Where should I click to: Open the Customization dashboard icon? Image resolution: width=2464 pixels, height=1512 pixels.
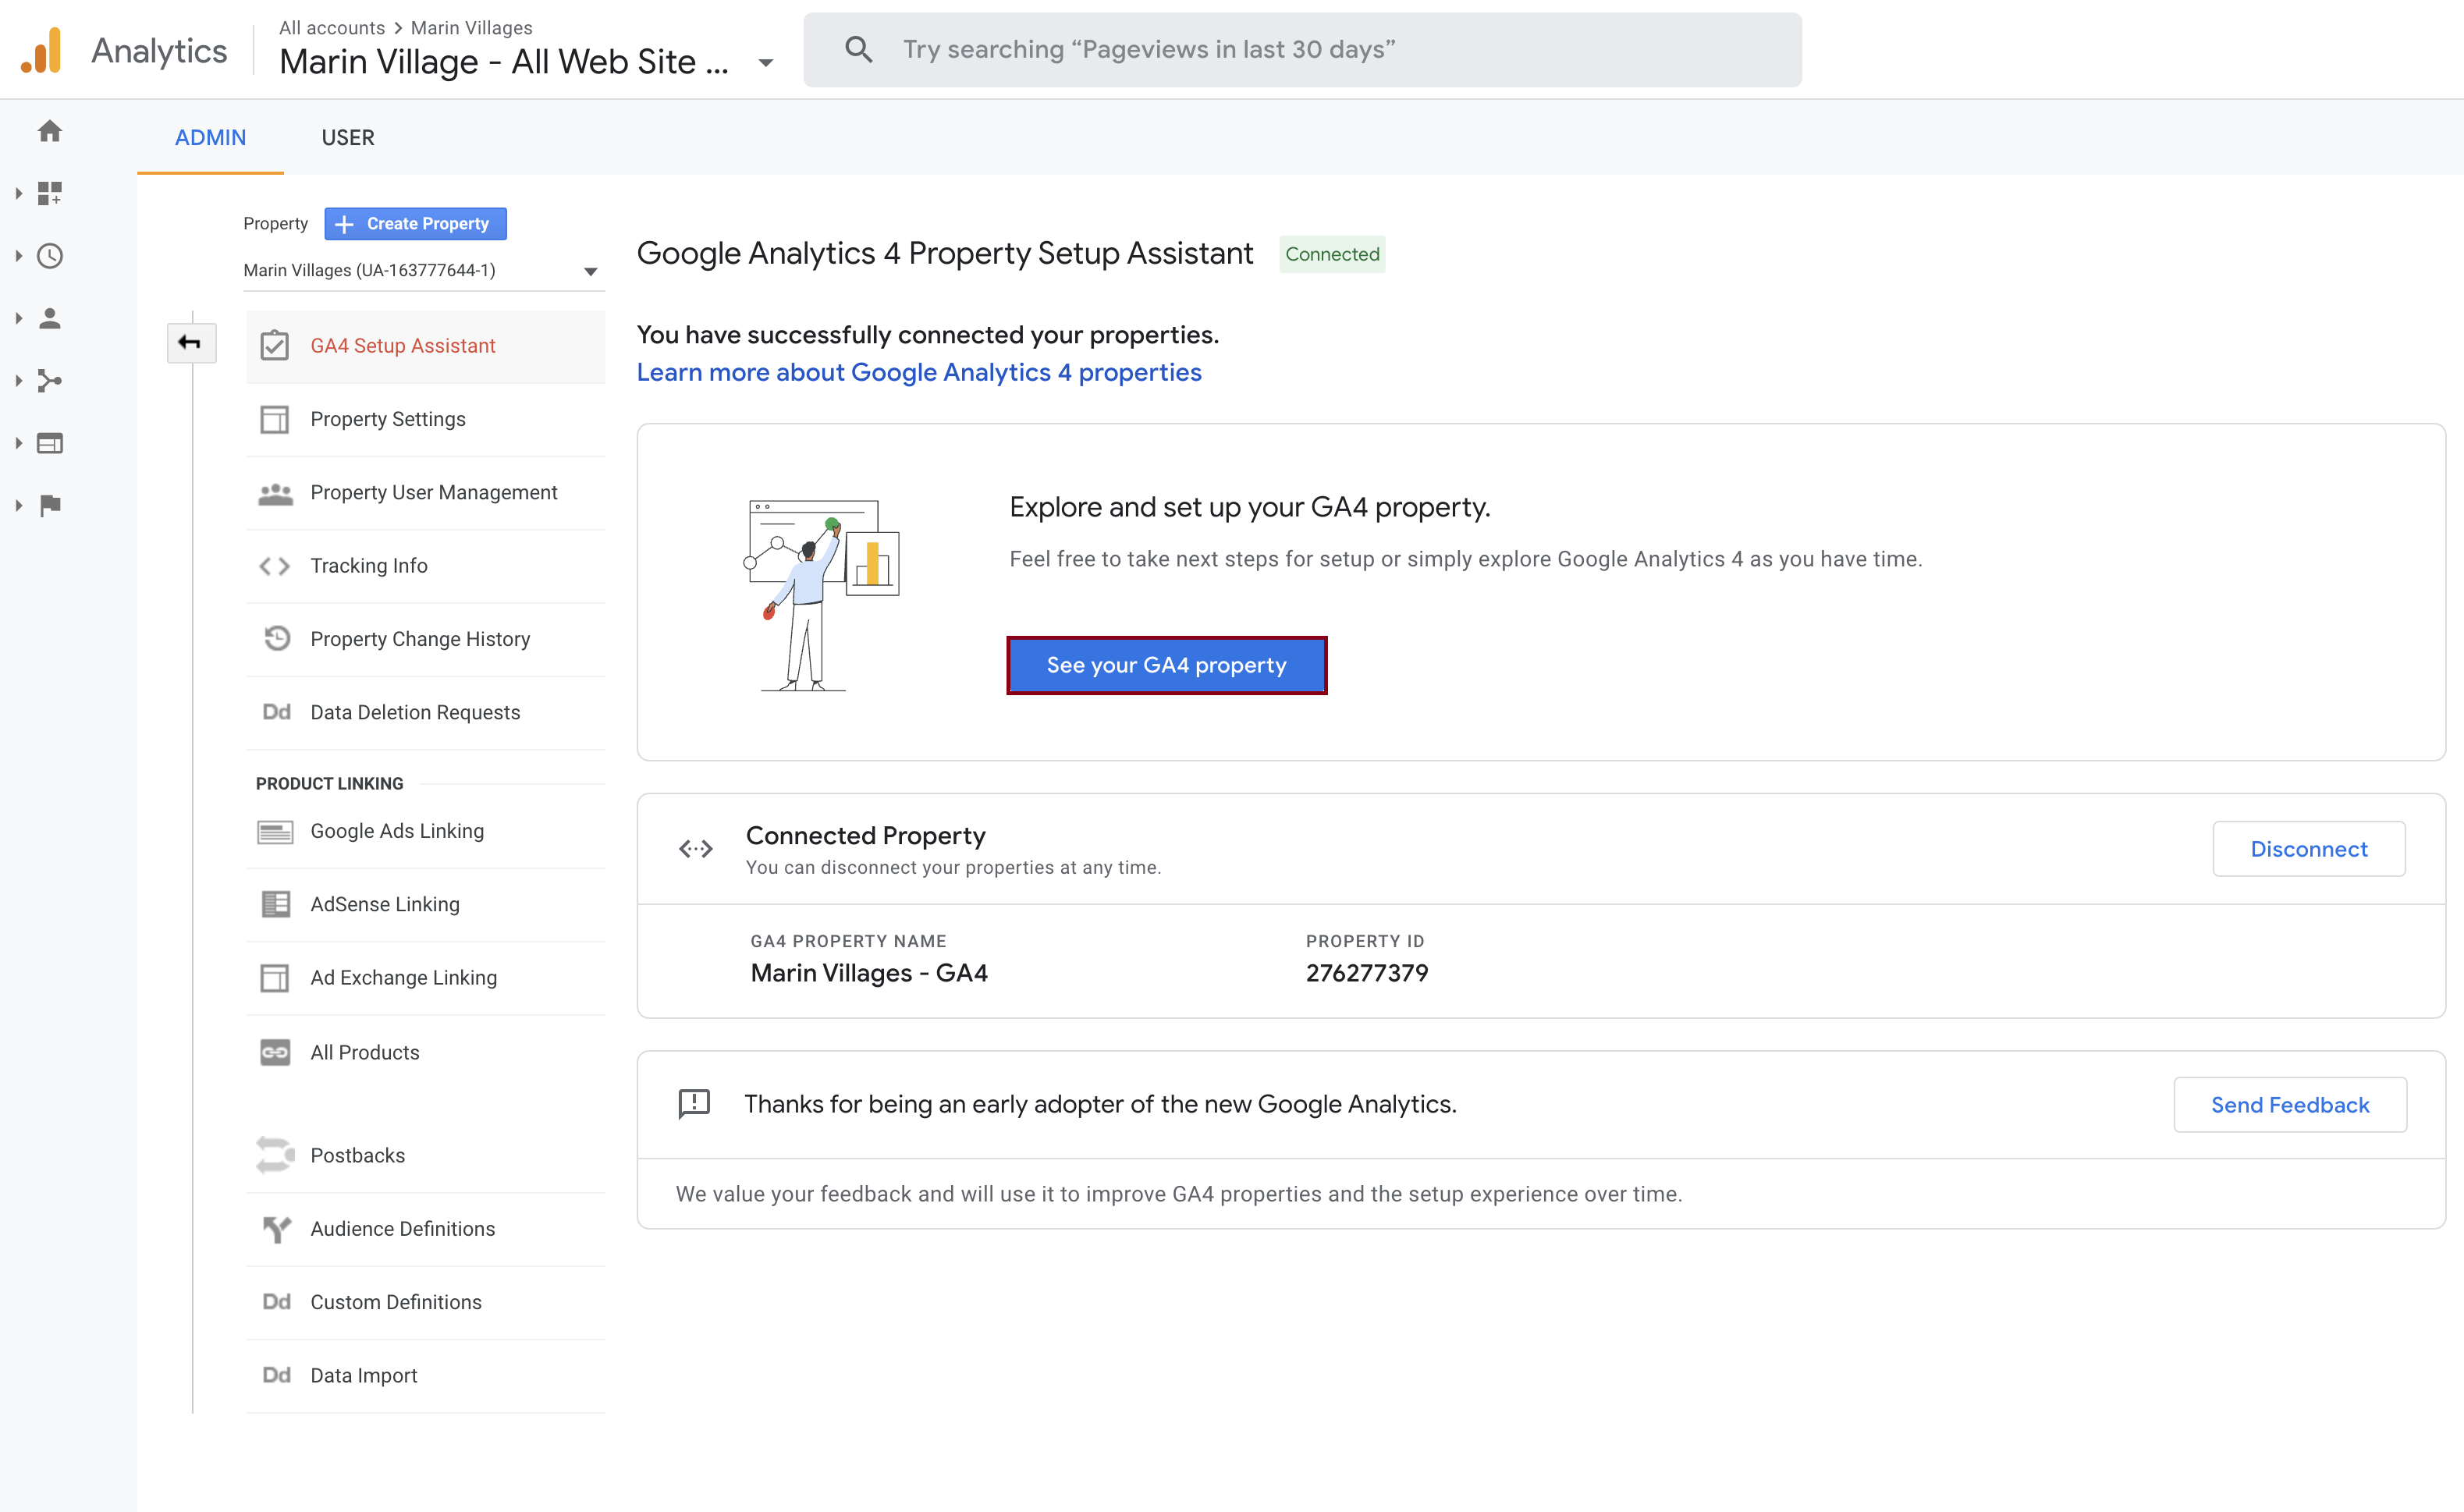pyautogui.click(x=50, y=193)
